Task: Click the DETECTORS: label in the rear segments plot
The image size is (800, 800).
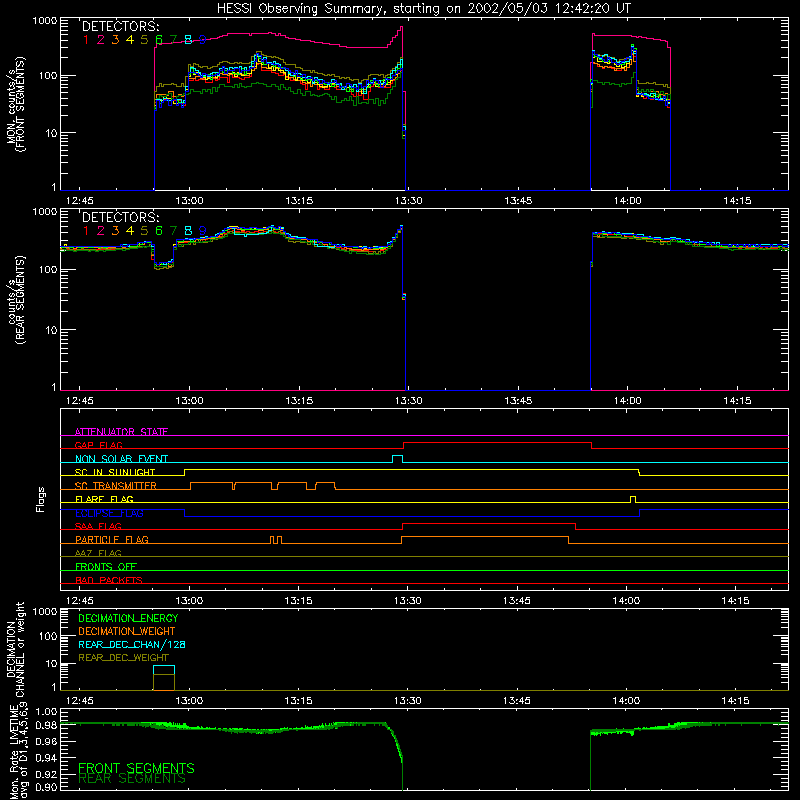Action: [120, 217]
